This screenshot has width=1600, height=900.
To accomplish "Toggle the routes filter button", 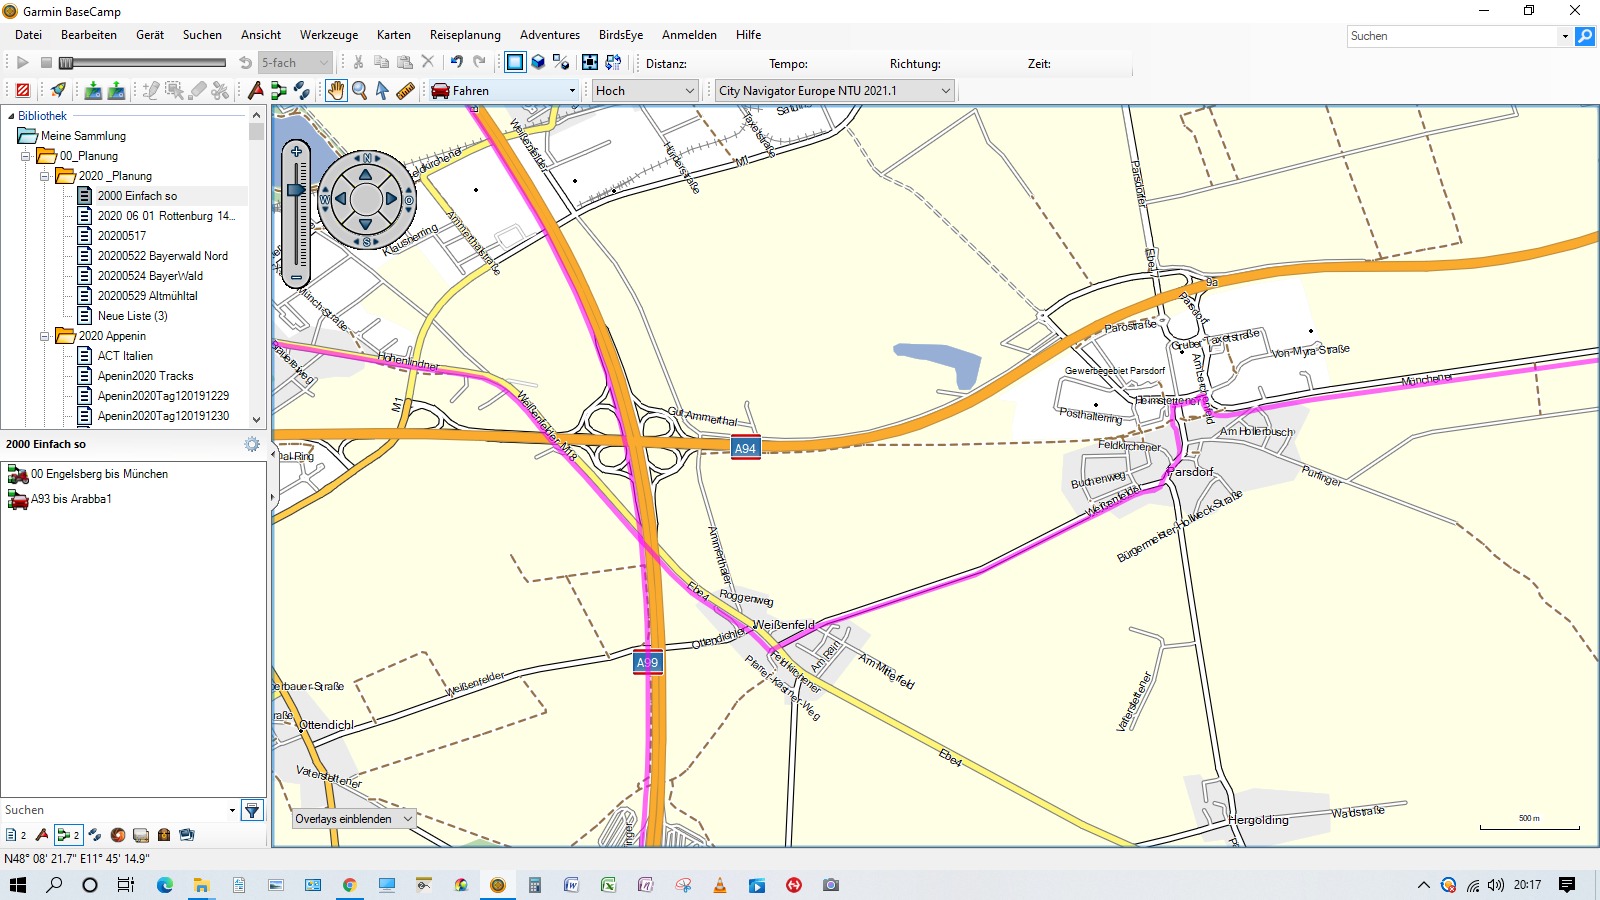I will (68, 835).
